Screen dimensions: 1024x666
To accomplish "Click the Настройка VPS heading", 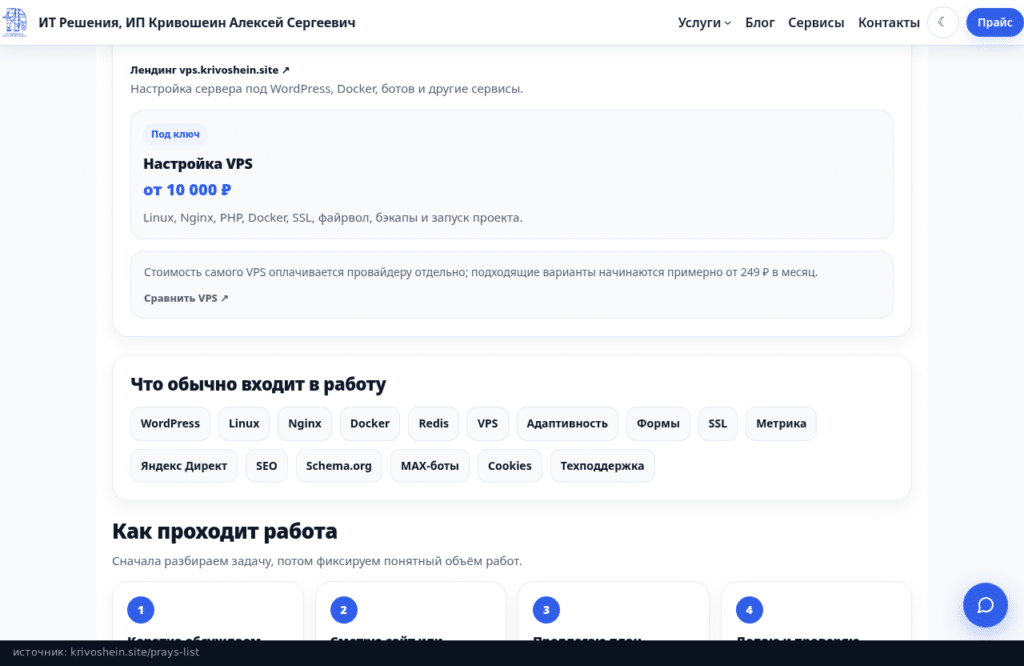I will pyautogui.click(x=198, y=163).
